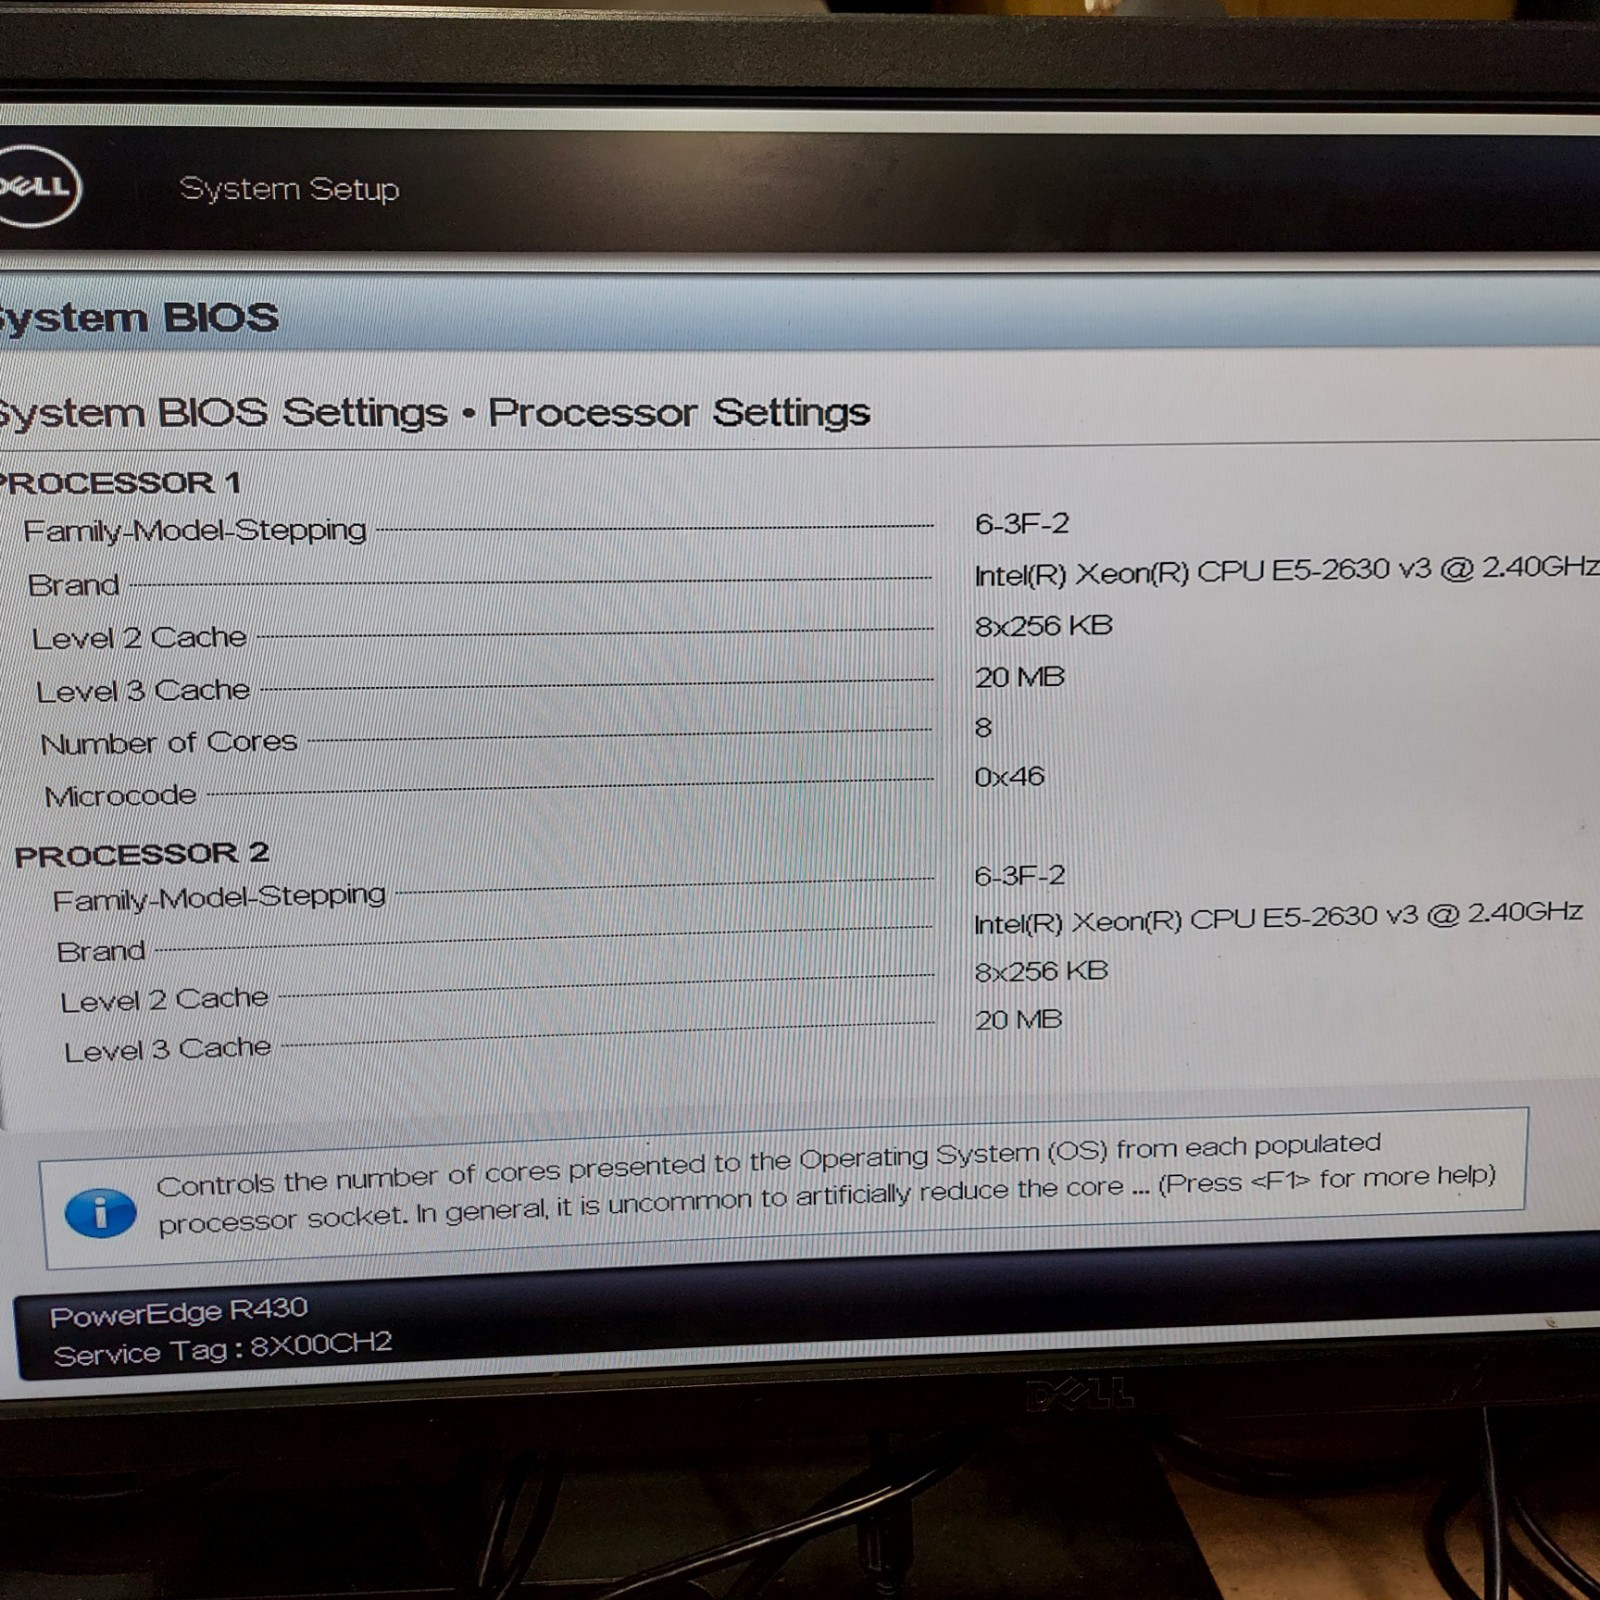Click the Microcode value 0x46

[1009, 776]
